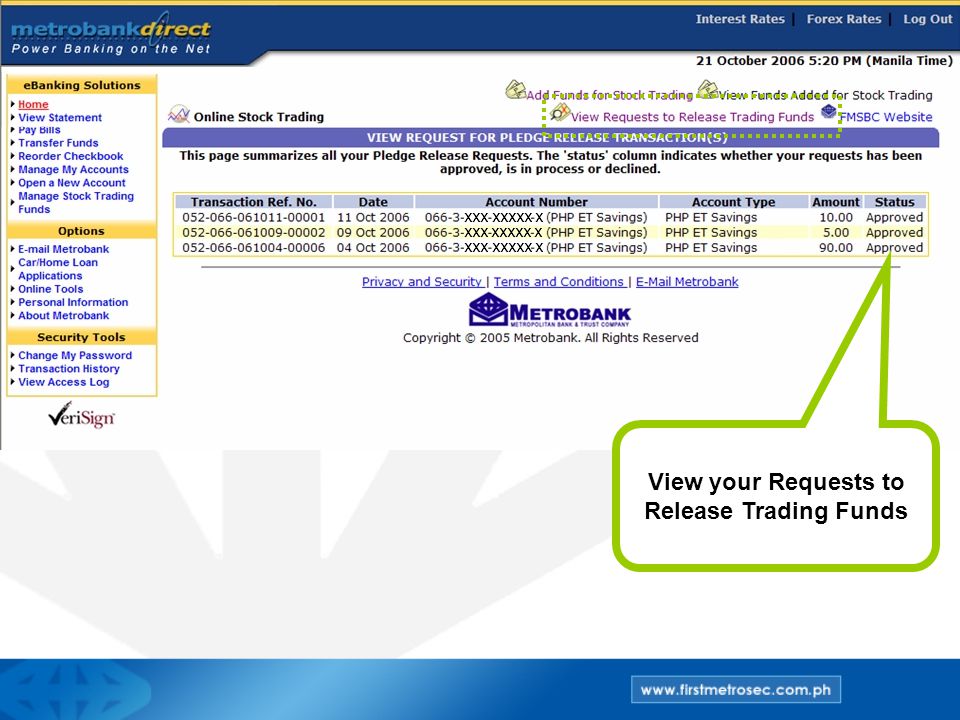Select Open a New Account link
The height and width of the screenshot is (720, 960).
tap(72, 183)
